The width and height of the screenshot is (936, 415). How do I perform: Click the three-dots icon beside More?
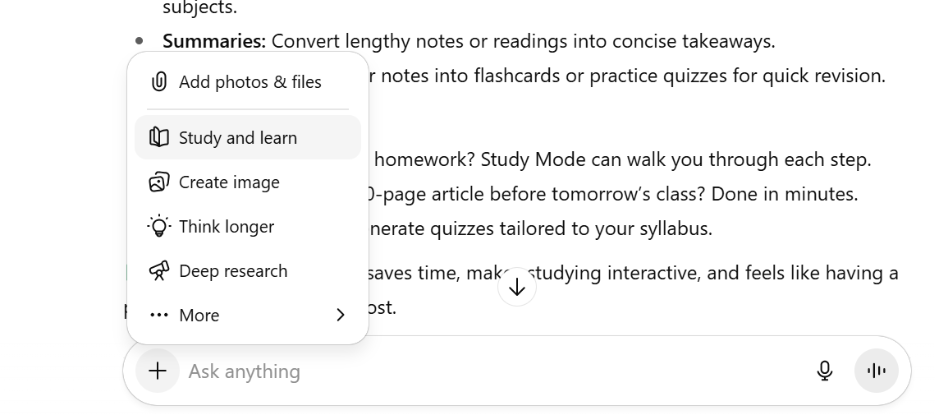159,315
